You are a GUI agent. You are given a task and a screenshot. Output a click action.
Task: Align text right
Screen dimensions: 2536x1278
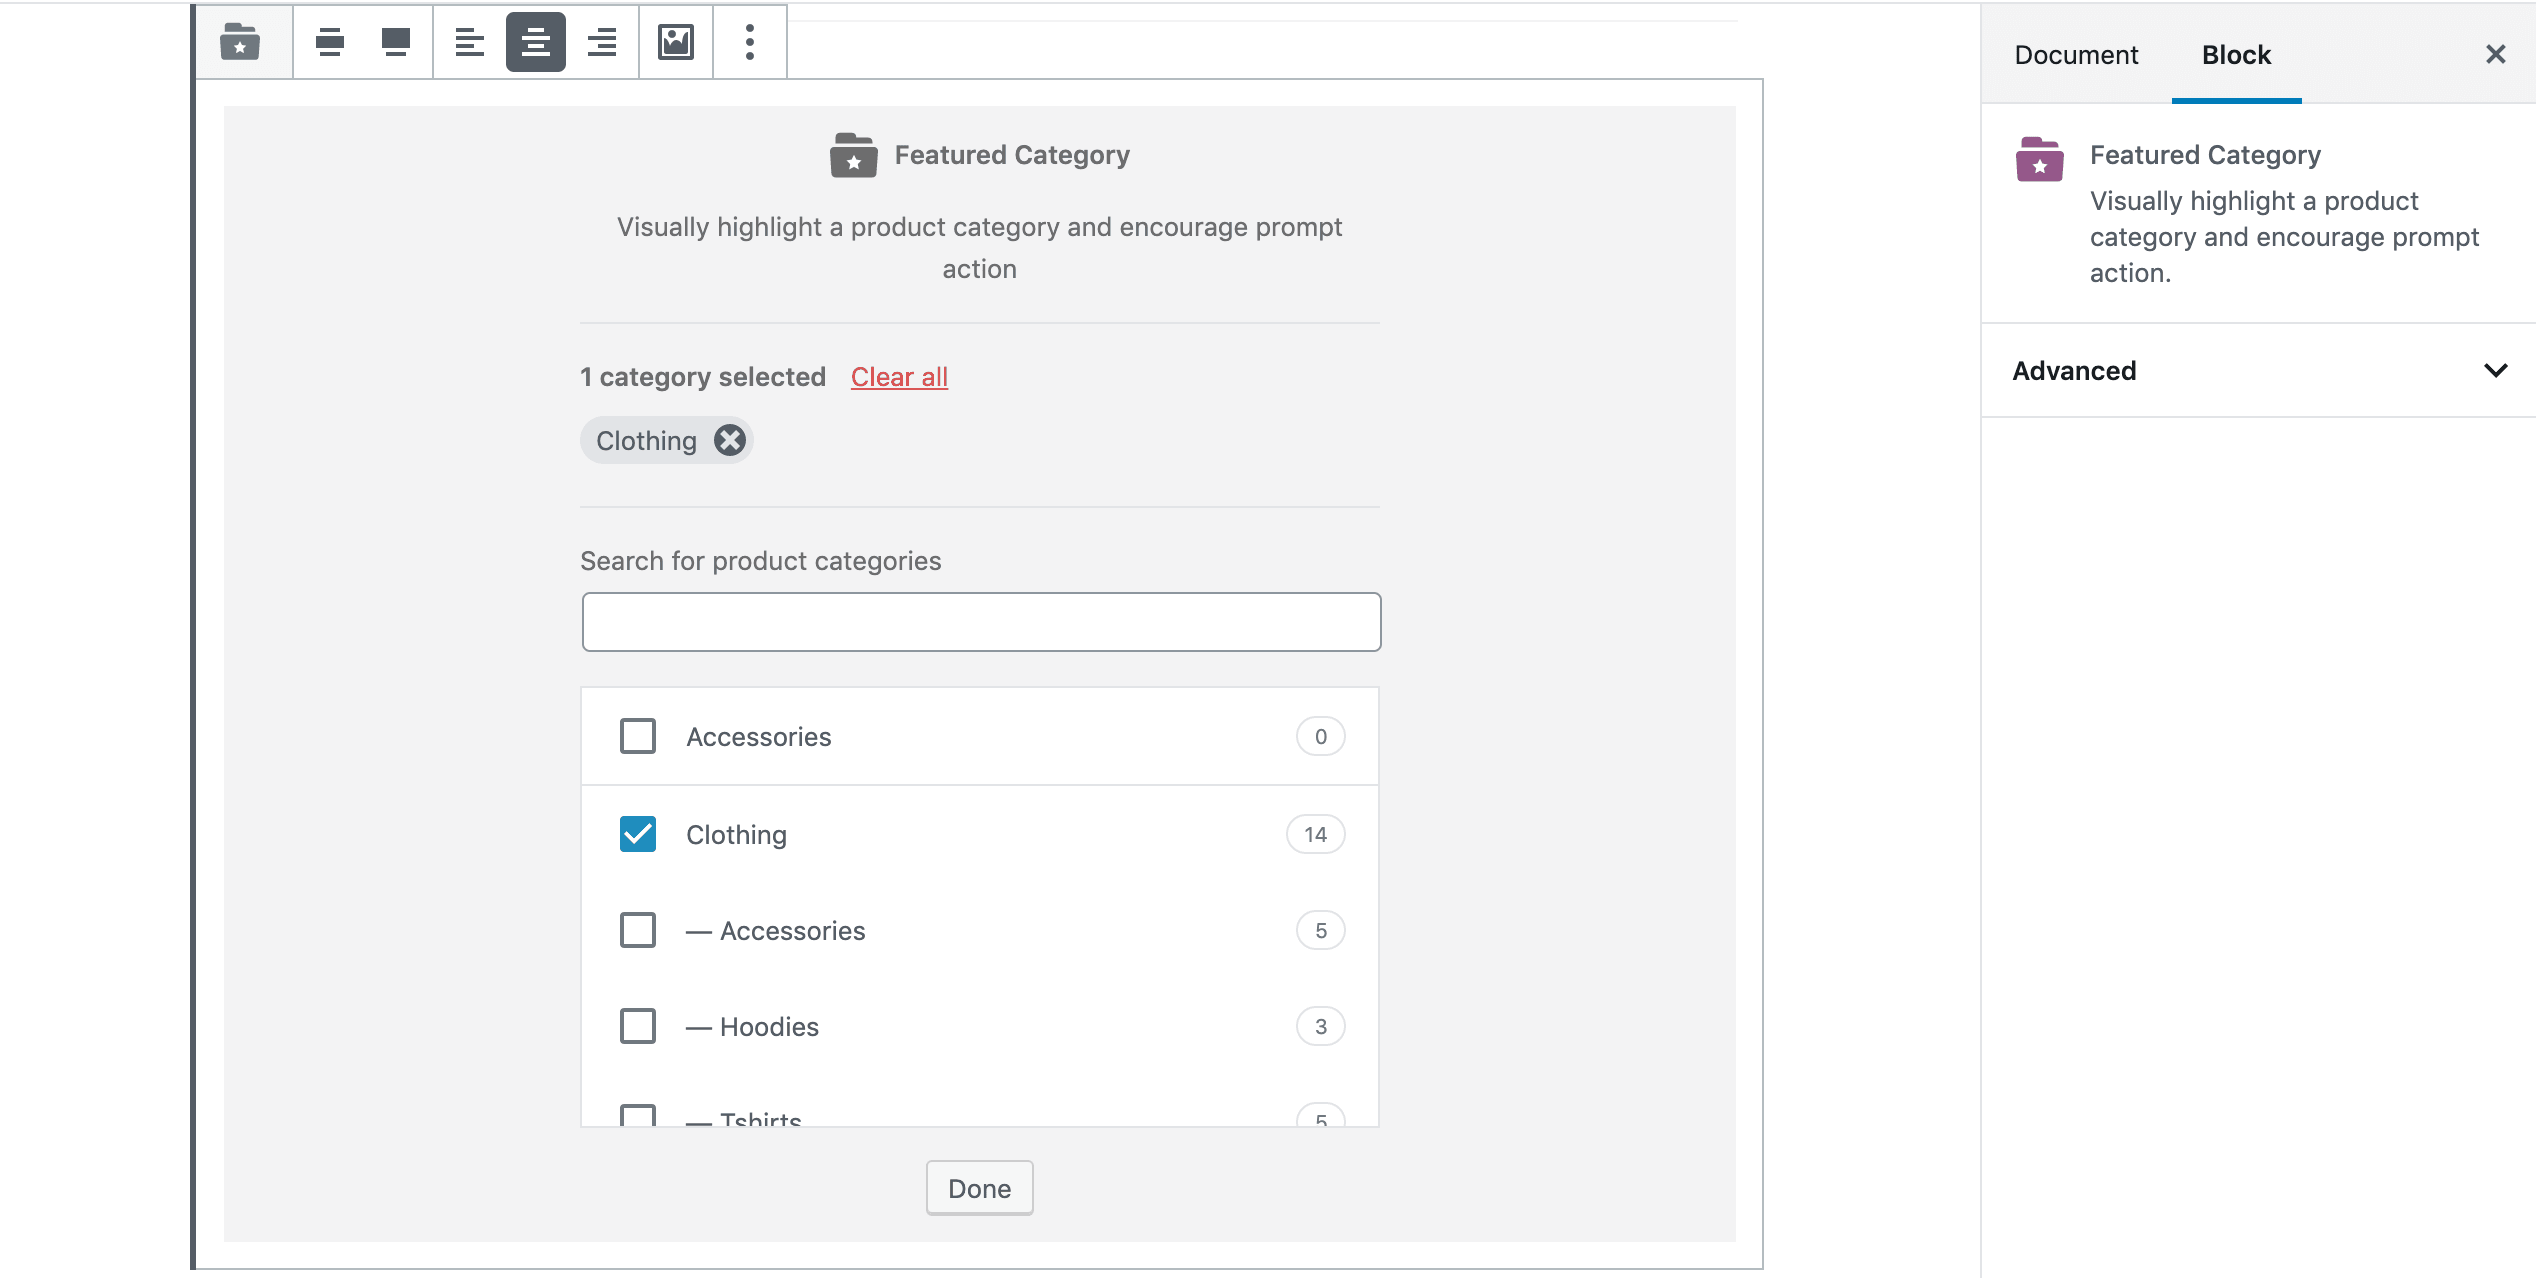point(603,42)
